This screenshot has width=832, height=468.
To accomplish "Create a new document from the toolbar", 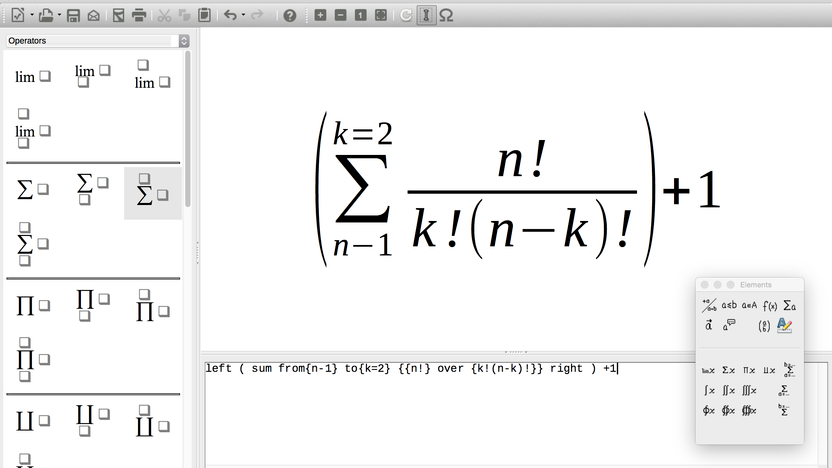I will click(18, 15).
